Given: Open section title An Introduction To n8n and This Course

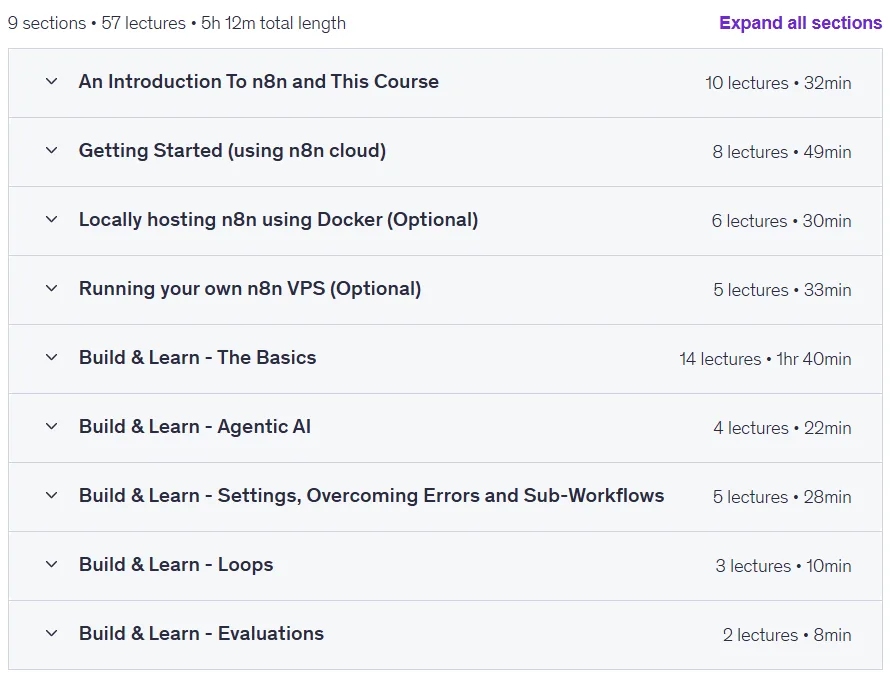Looking at the screenshot, I should [x=259, y=82].
